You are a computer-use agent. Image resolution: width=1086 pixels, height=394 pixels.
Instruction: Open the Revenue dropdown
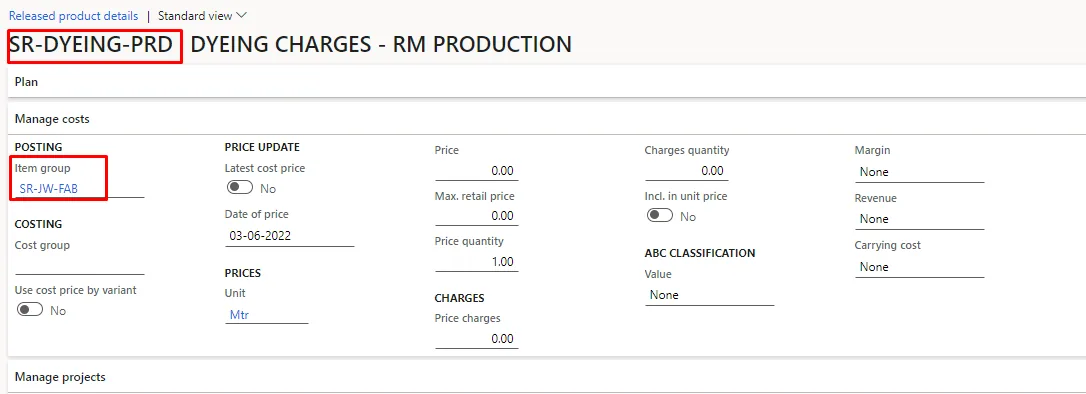point(919,219)
